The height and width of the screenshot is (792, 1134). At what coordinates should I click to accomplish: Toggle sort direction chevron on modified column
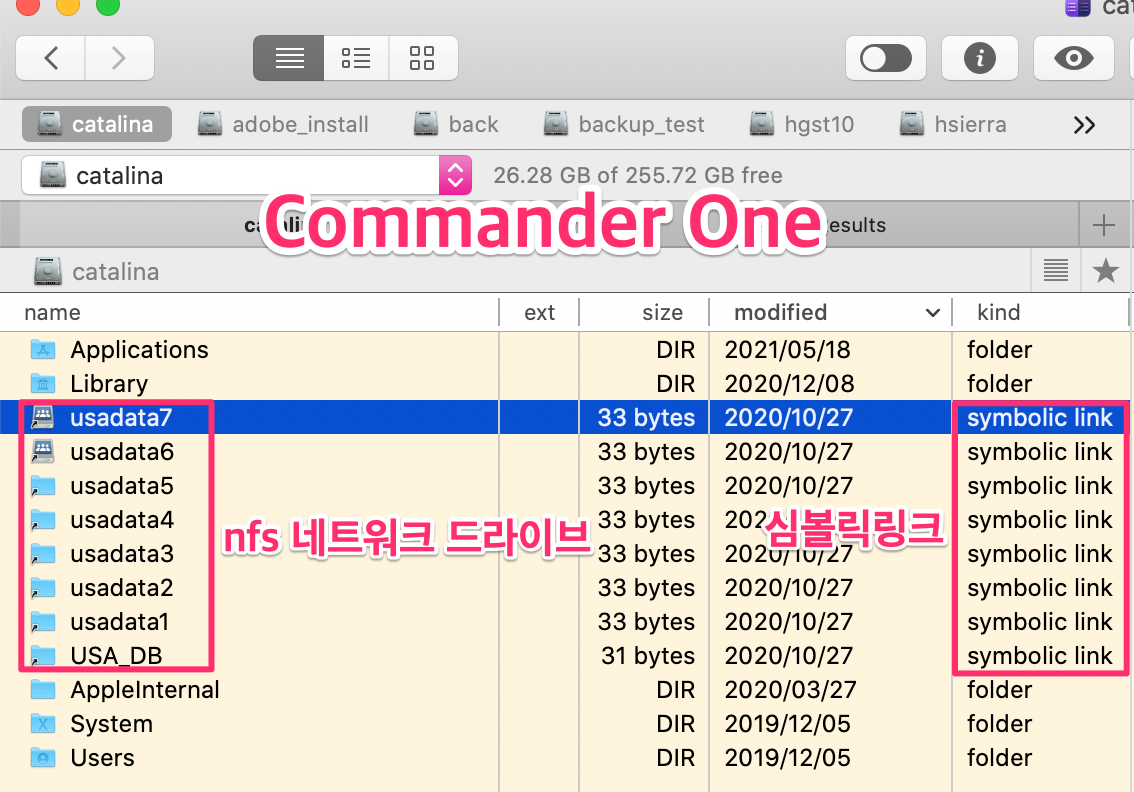[x=933, y=313]
